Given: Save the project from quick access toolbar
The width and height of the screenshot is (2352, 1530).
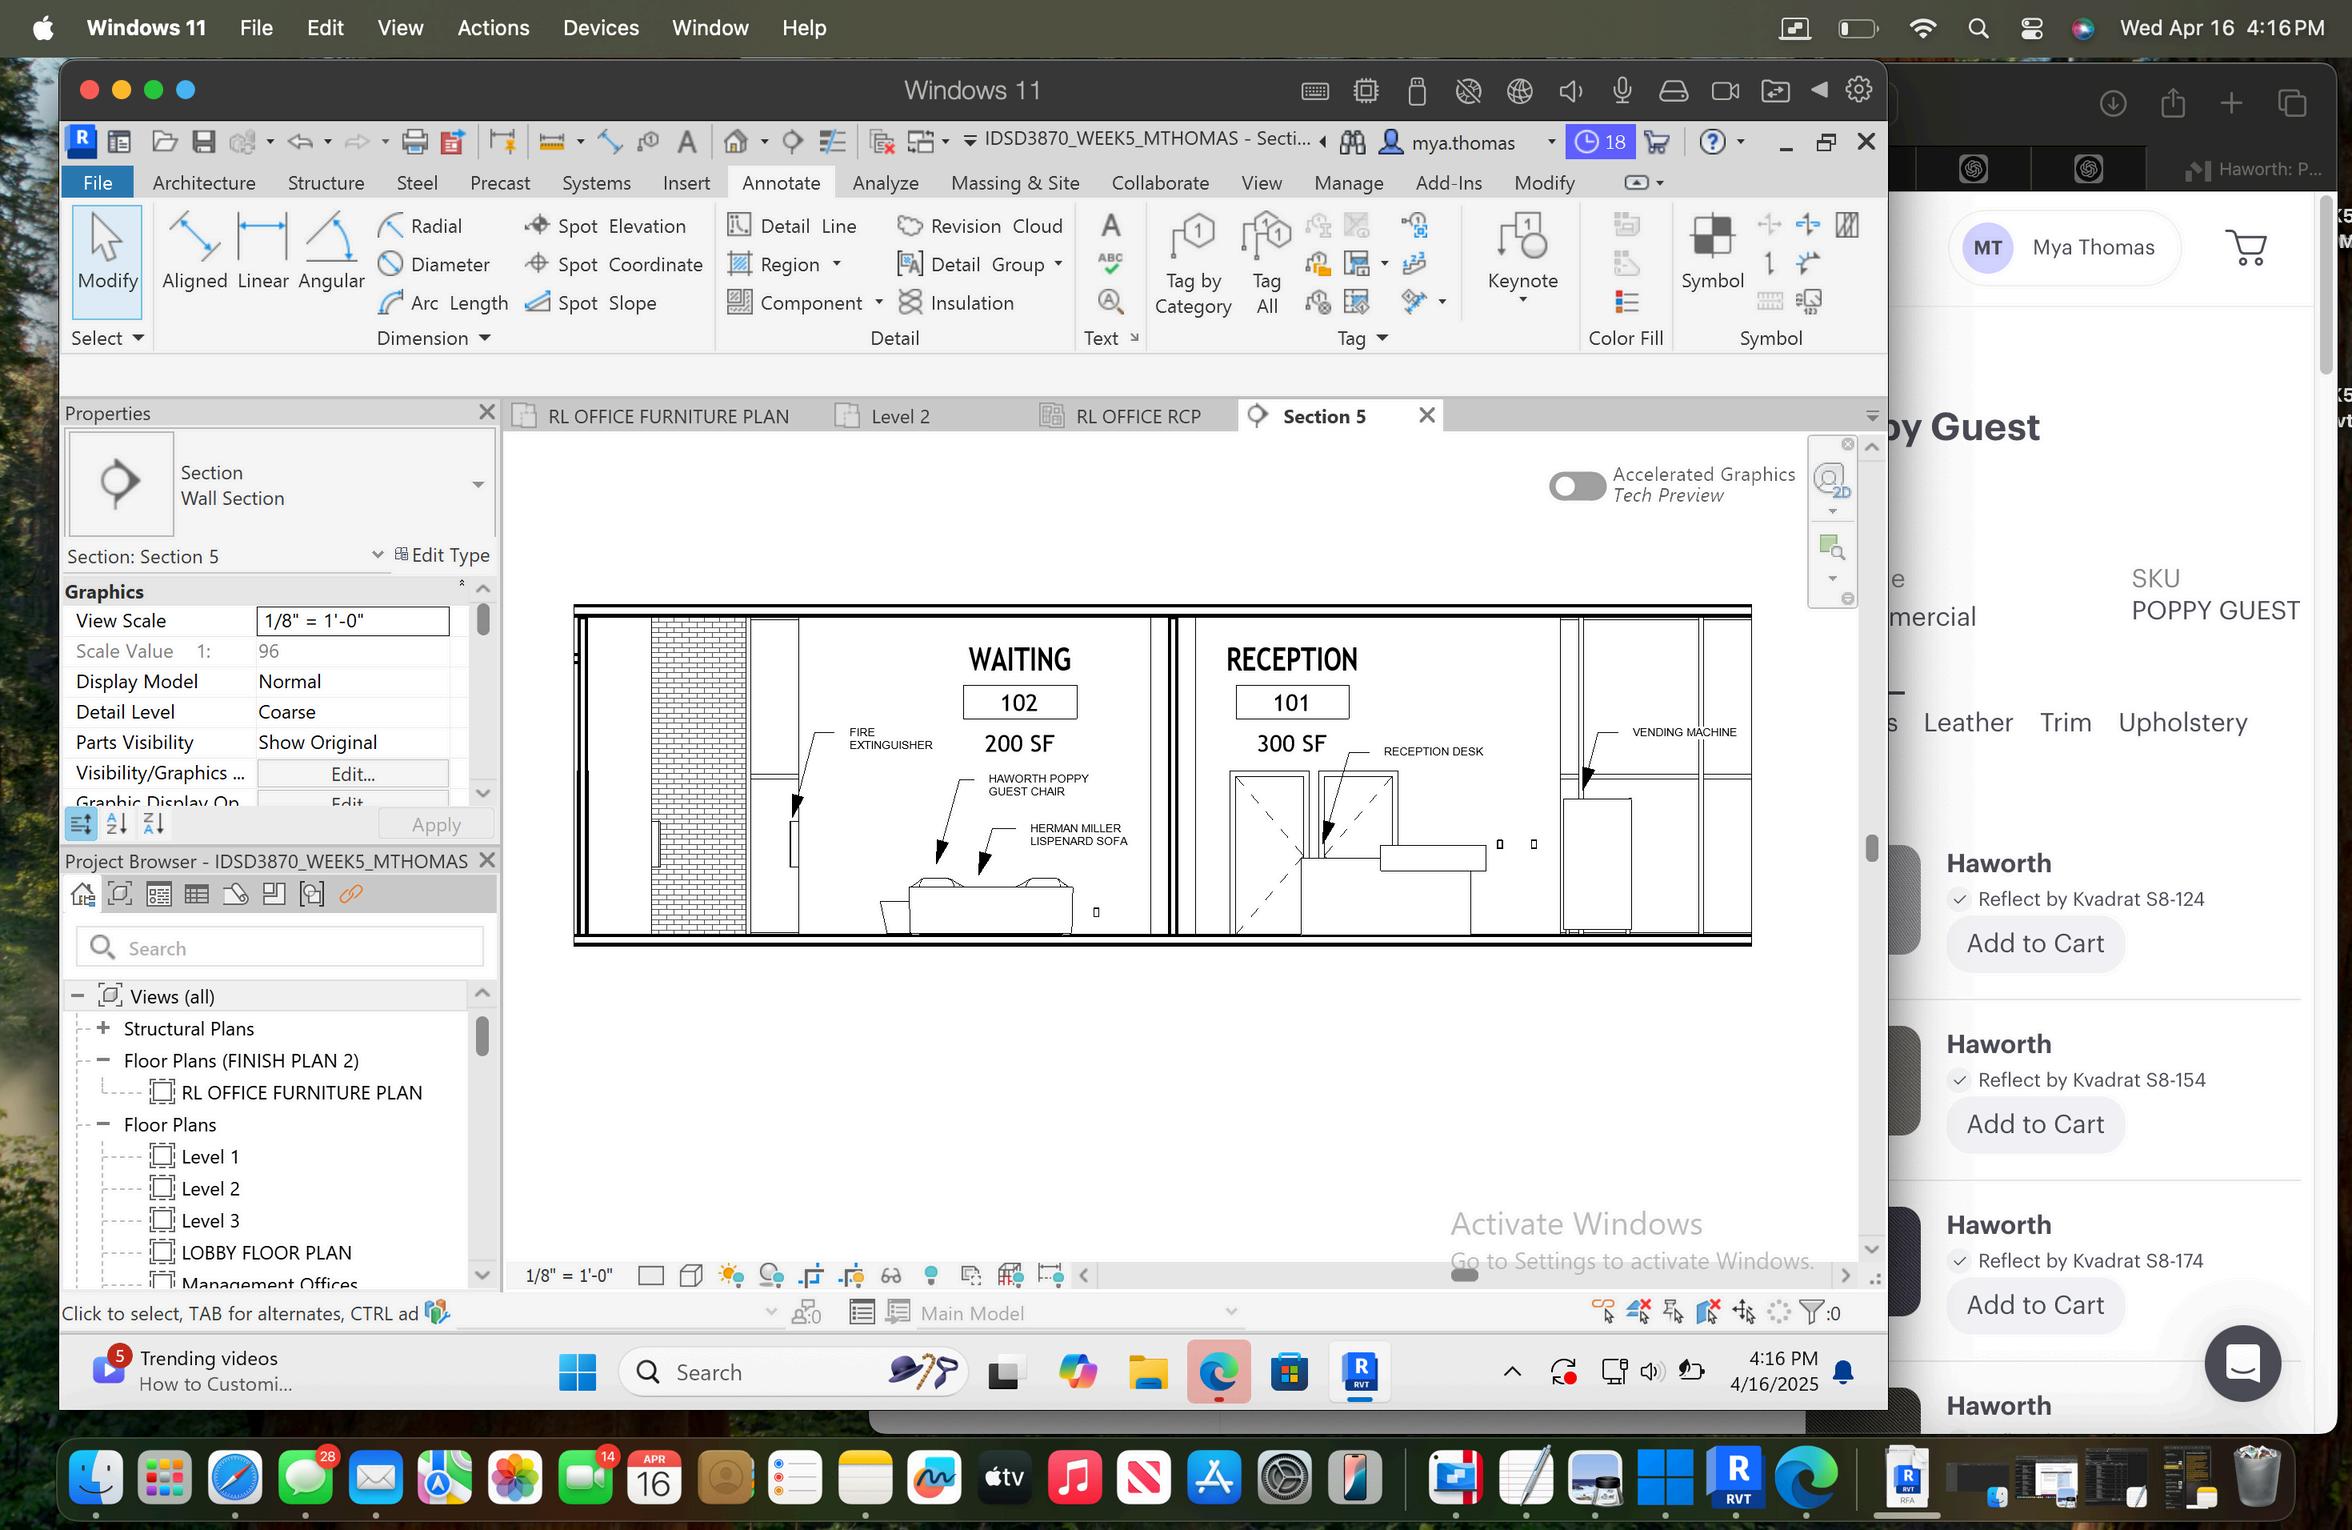Looking at the screenshot, I should pyautogui.click(x=204, y=142).
